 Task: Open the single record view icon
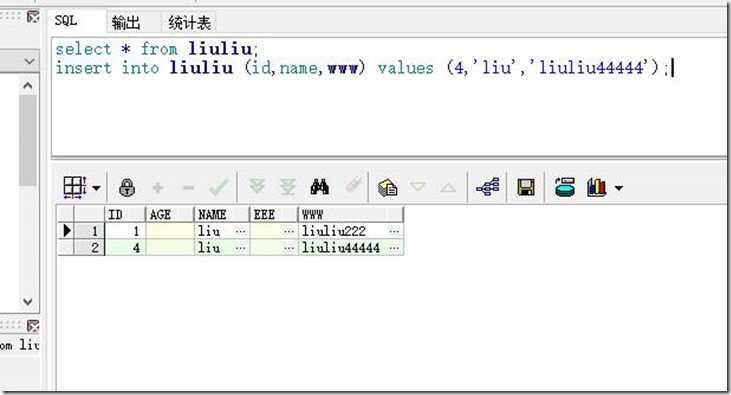pyautogui.click(x=387, y=187)
